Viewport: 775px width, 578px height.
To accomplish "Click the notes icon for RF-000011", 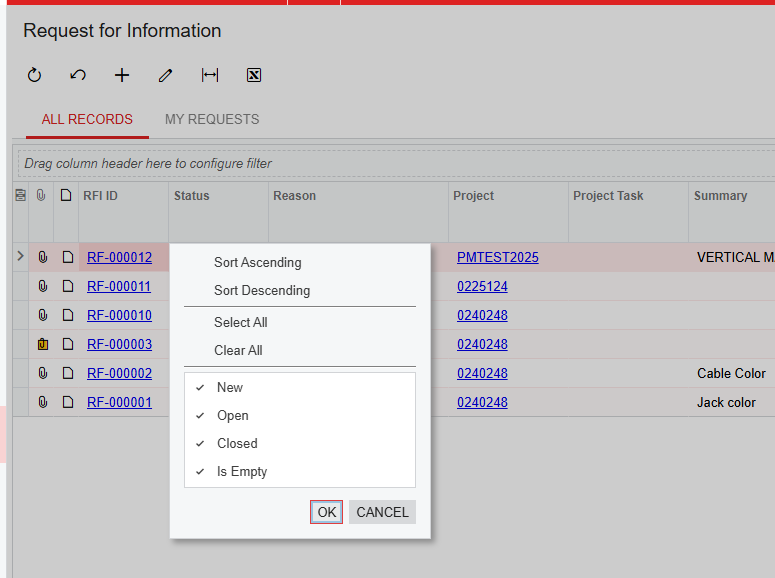I will tap(67, 286).
